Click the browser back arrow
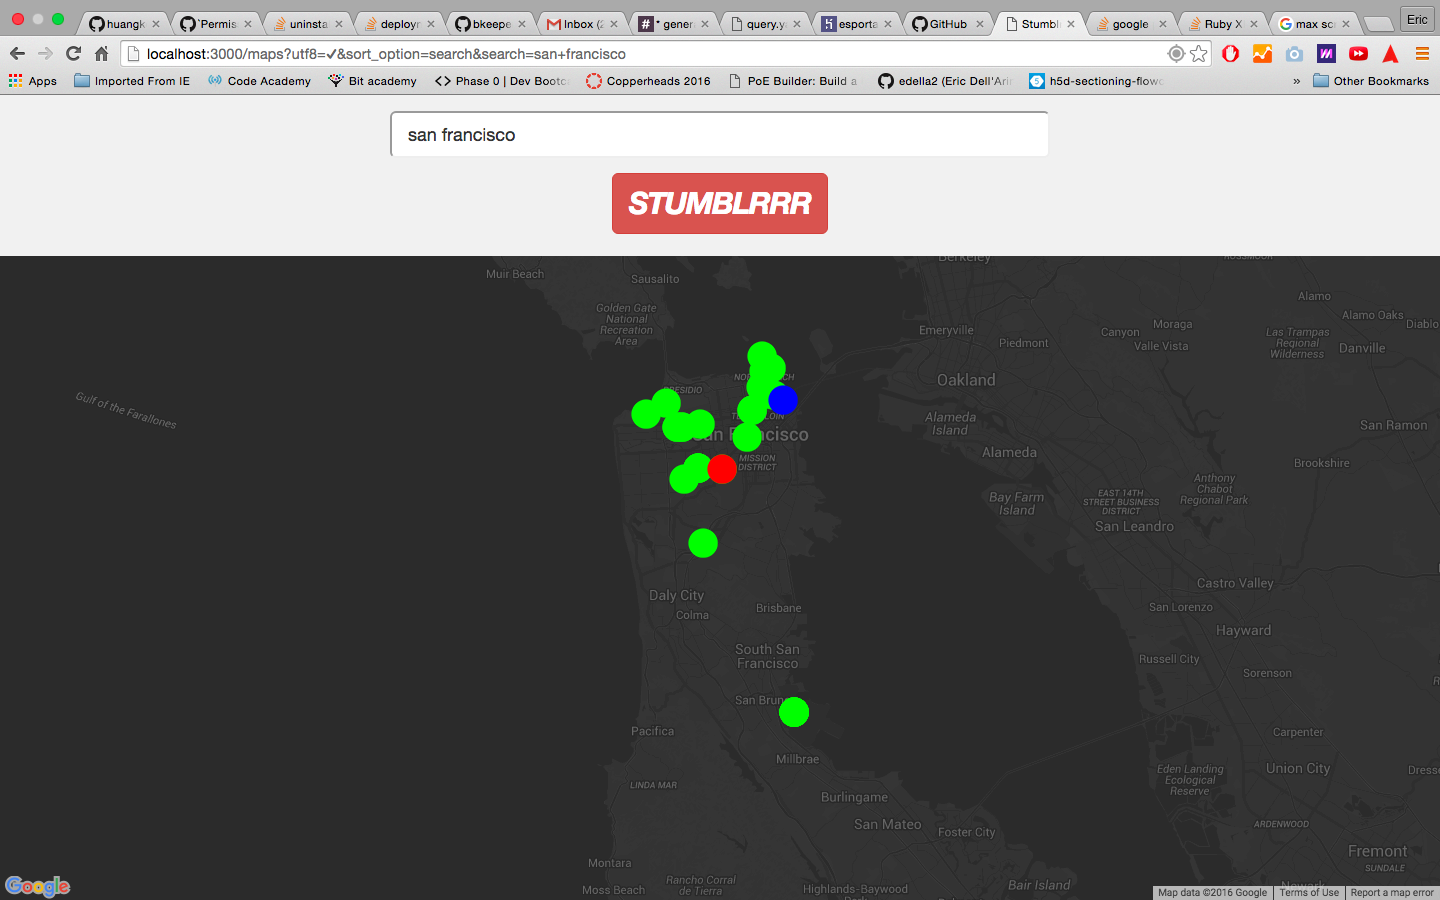Image resolution: width=1440 pixels, height=900 pixels. tap(17, 54)
